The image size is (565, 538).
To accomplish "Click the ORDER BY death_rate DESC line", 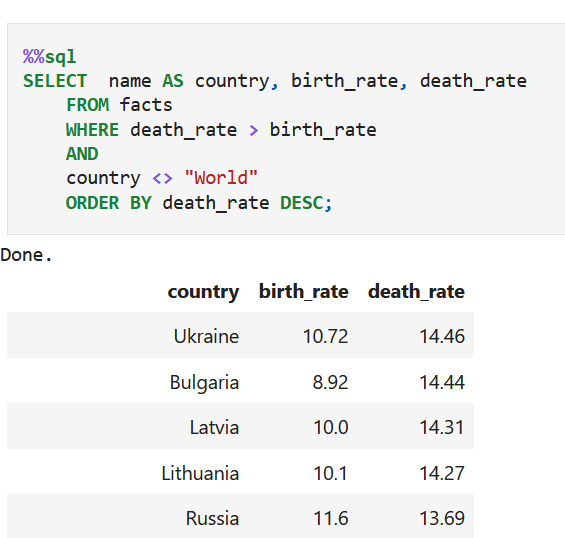I will pos(199,203).
